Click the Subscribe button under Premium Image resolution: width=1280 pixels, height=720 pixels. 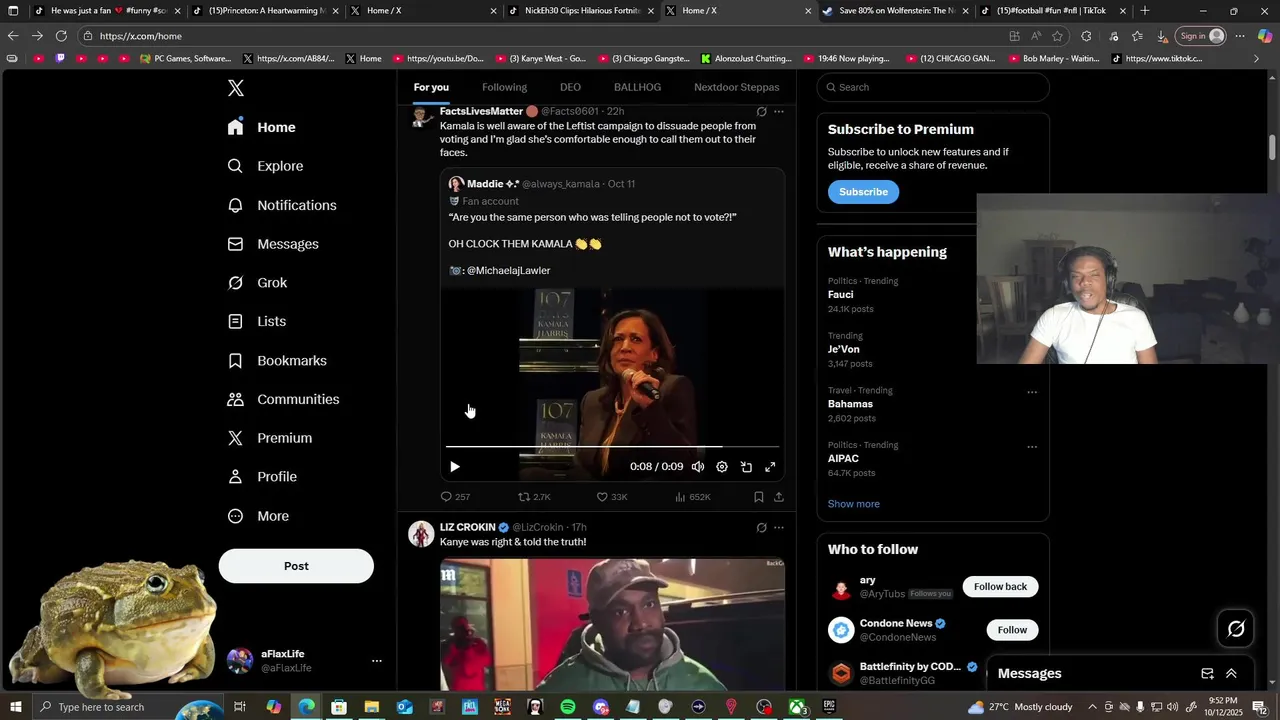(863, 192)
